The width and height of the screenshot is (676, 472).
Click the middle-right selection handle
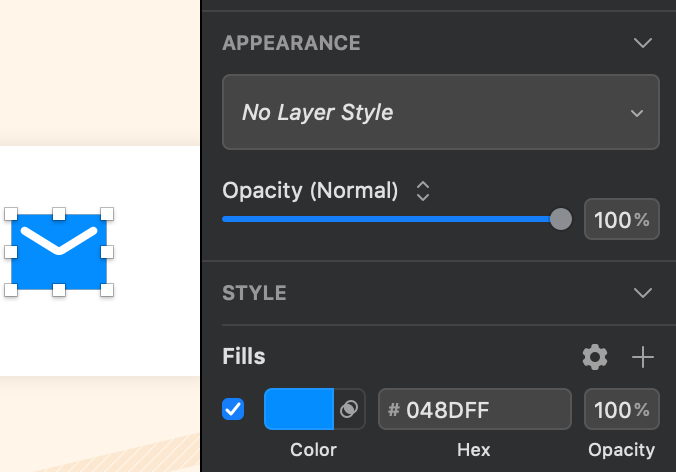pos(107,251)
